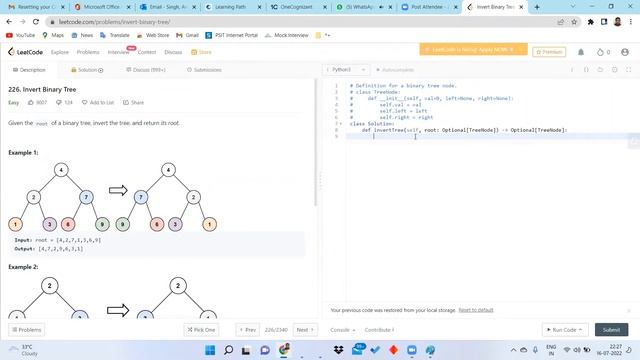Screen dimensions: 640x360
Task: Click the Example 1 tree diagram
Action: pyautogui.click(x=113, y=197)
